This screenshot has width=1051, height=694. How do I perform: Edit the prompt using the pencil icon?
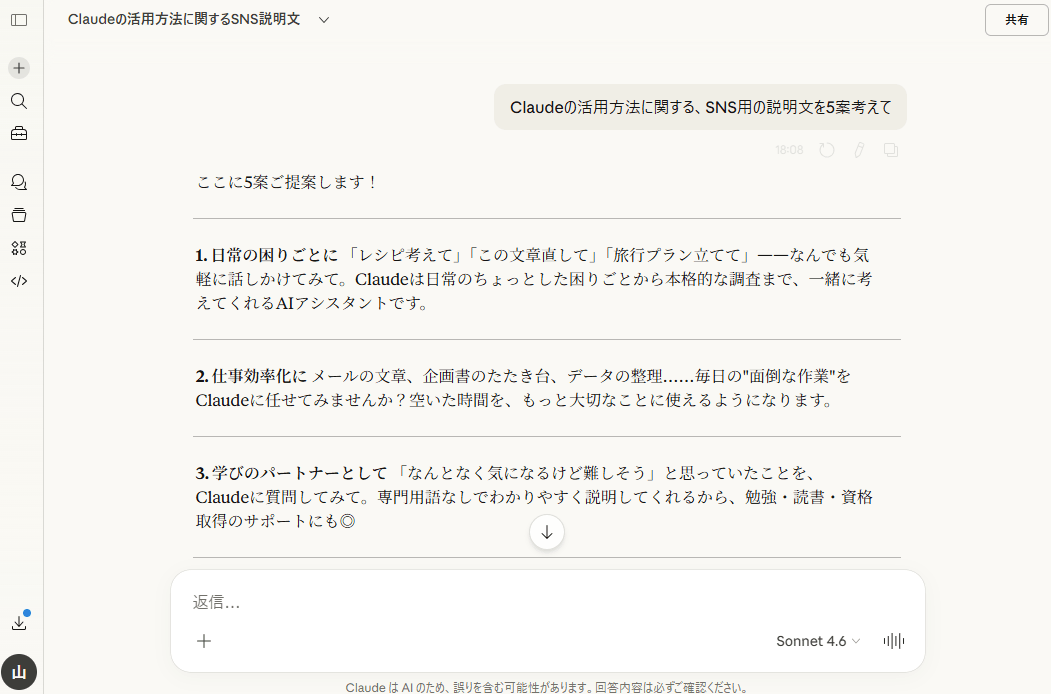click(859, 149)
